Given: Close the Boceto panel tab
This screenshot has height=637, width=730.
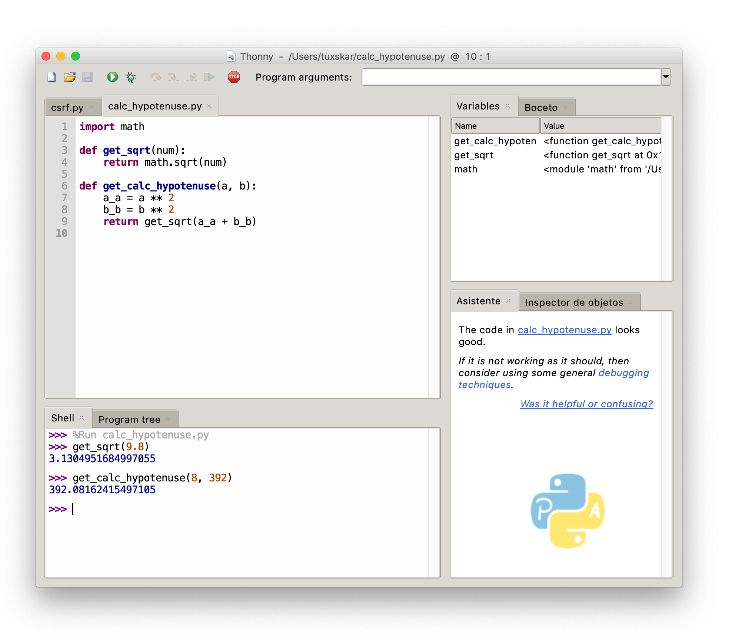Looking at the screenshot, I should coord(565,108).
